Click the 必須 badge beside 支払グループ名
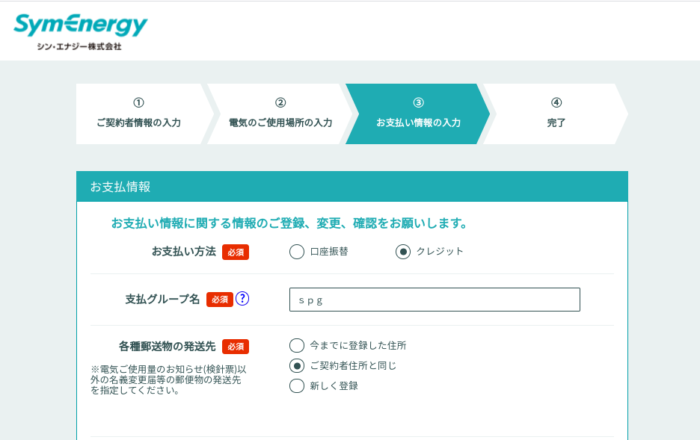This screenshot has width=700, height=440. [220, 299]
